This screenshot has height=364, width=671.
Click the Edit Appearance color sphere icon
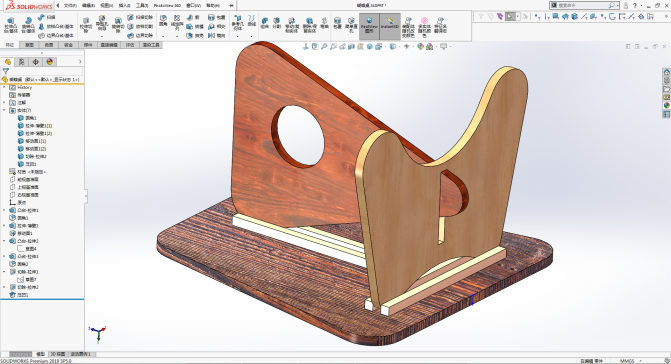click(420, 47)
